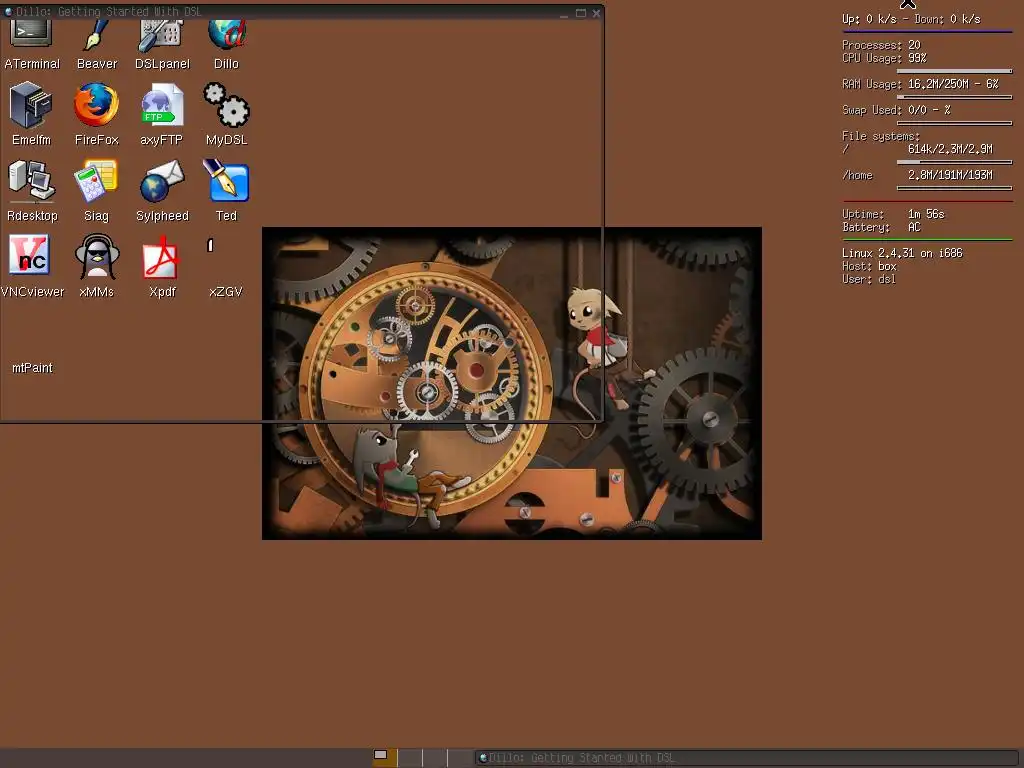The height and width of the screenshot is (768, 1024).
Task: Click the CPU Usage 99% readout
Action: [884, 58]
